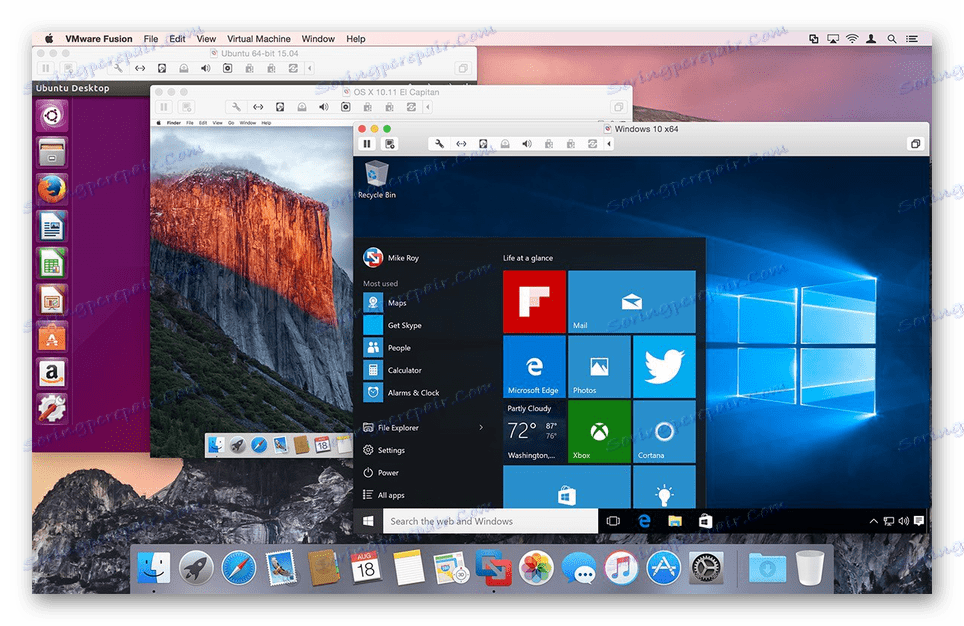
Task: Open Action Center in Windows tray
Action: (919, 521)
